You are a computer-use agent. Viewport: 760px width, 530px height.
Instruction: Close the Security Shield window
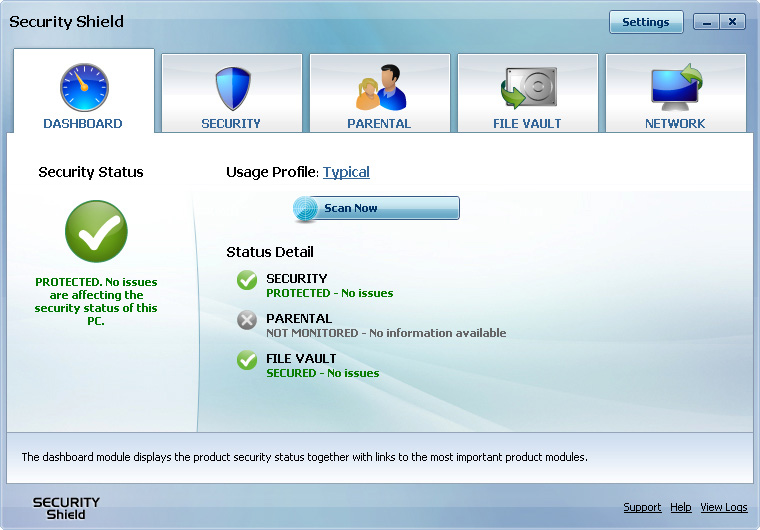733,22
